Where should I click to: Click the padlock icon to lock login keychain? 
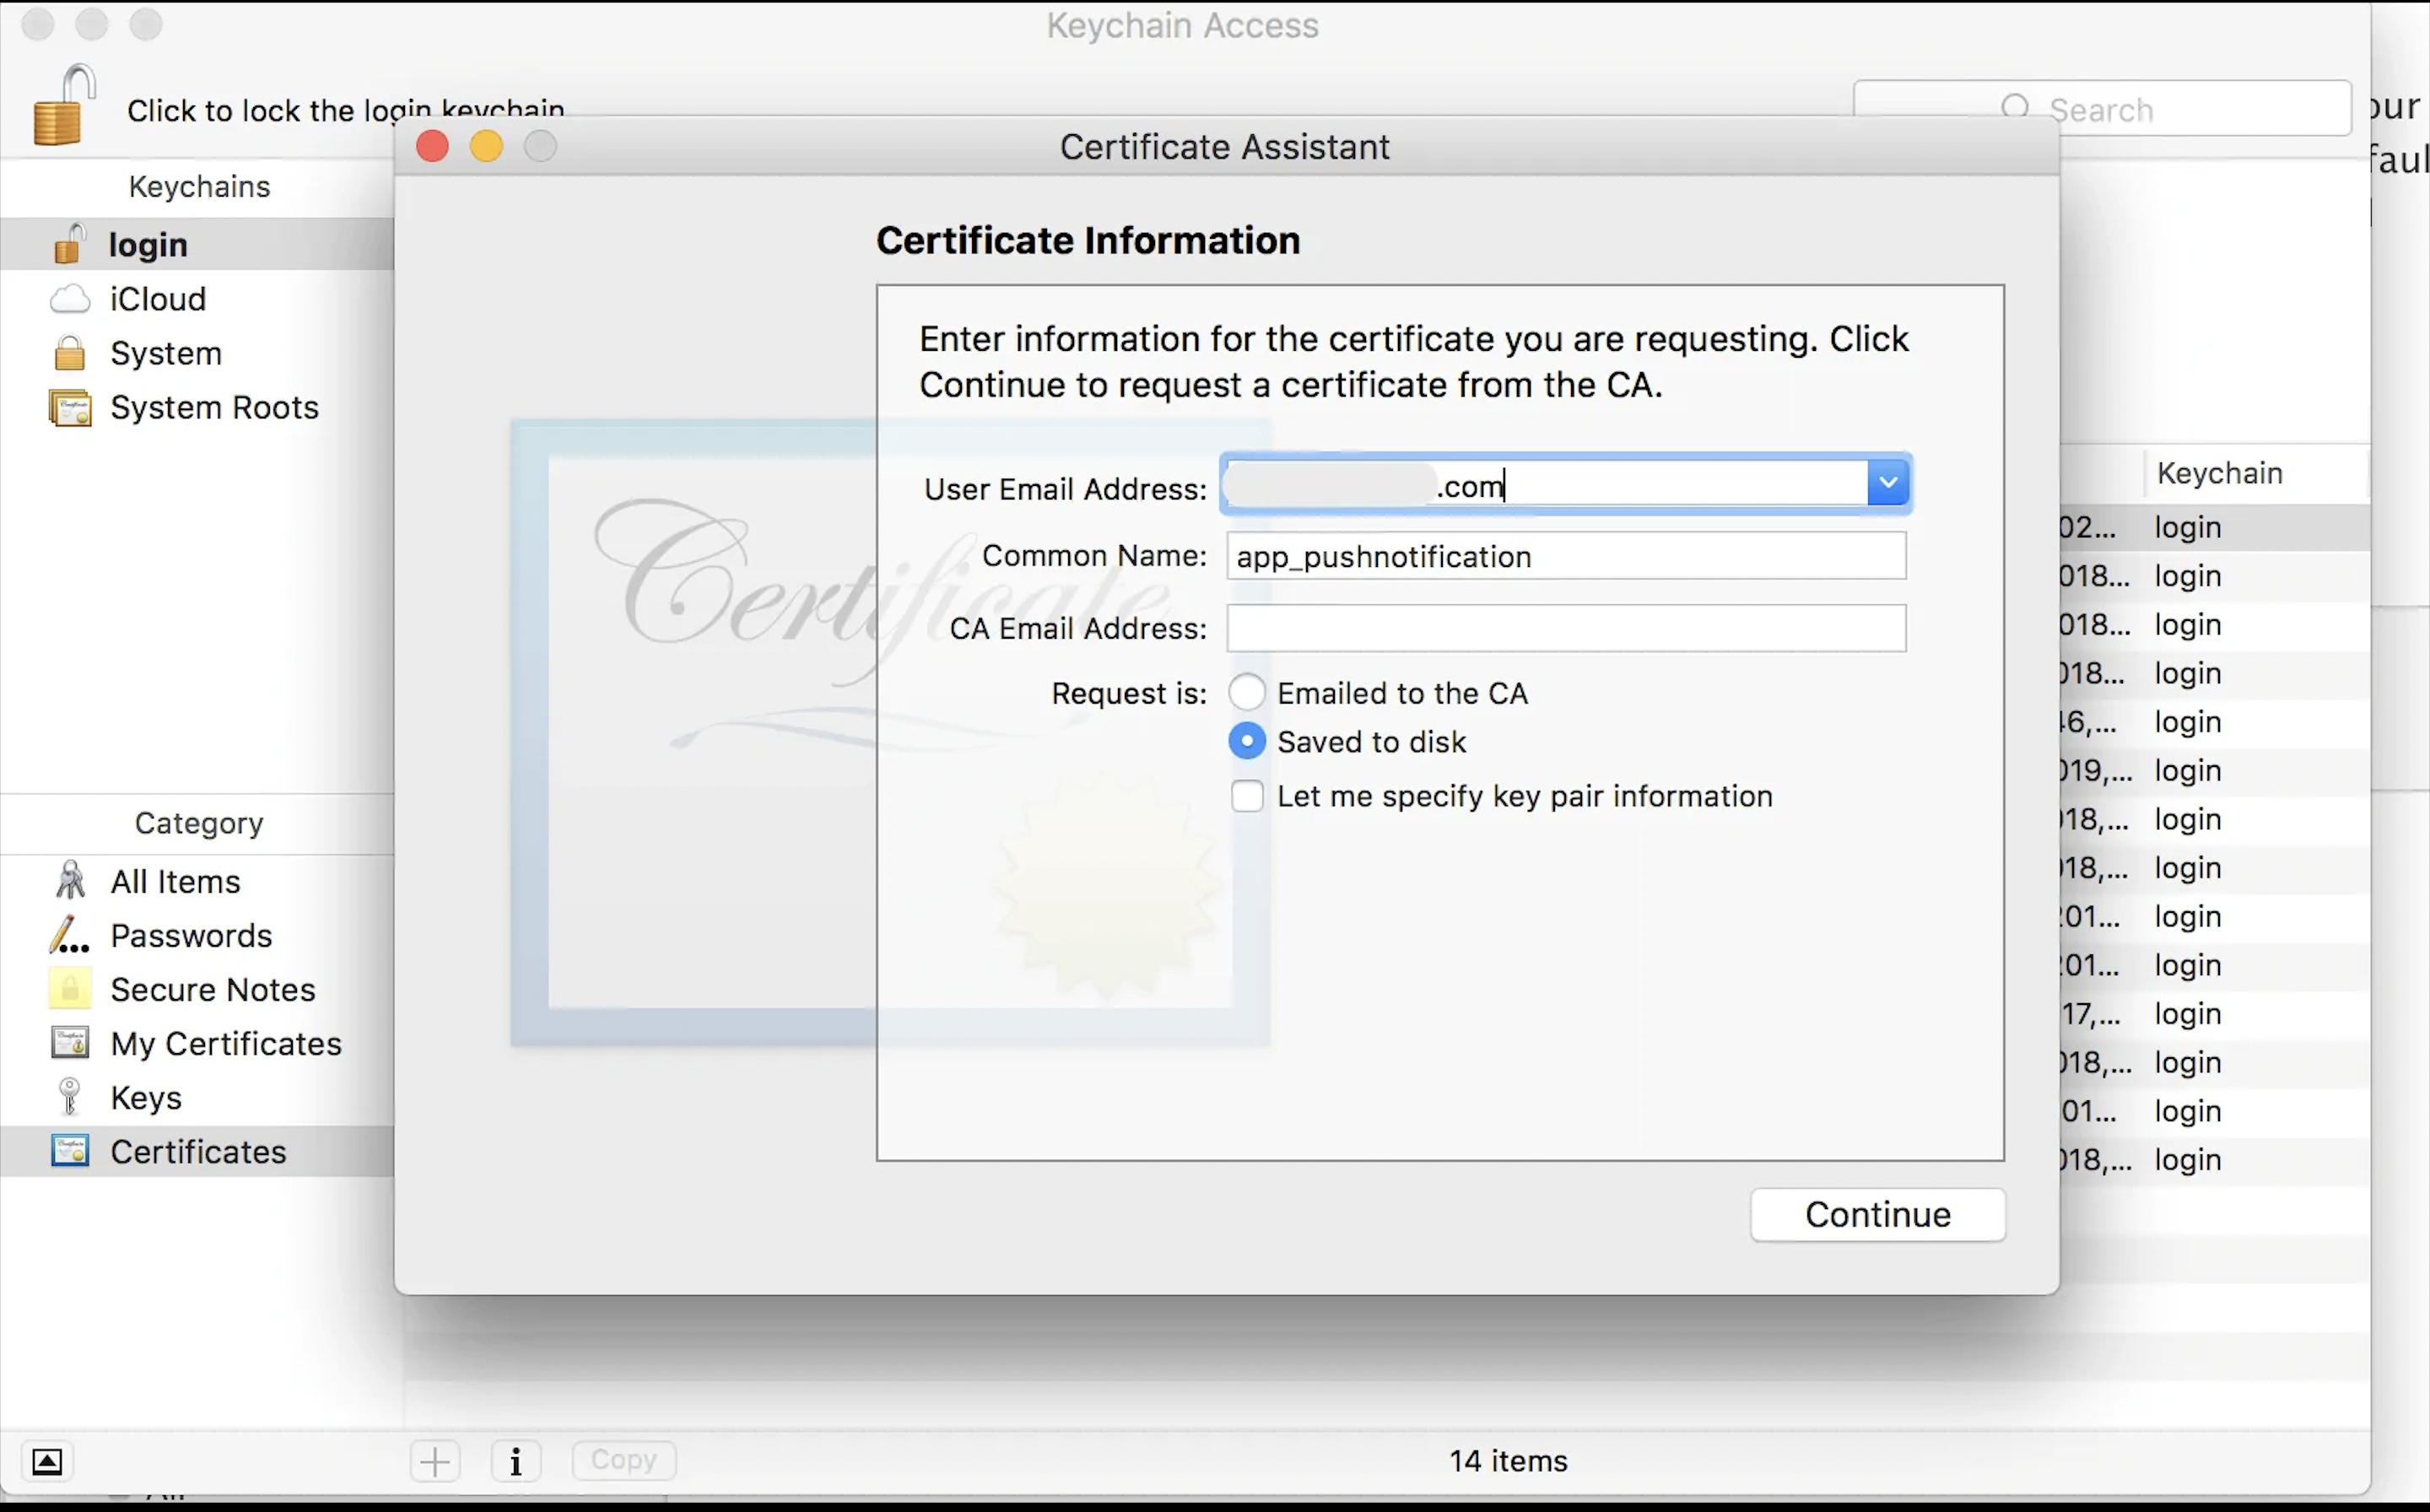(x=62, y=106)
